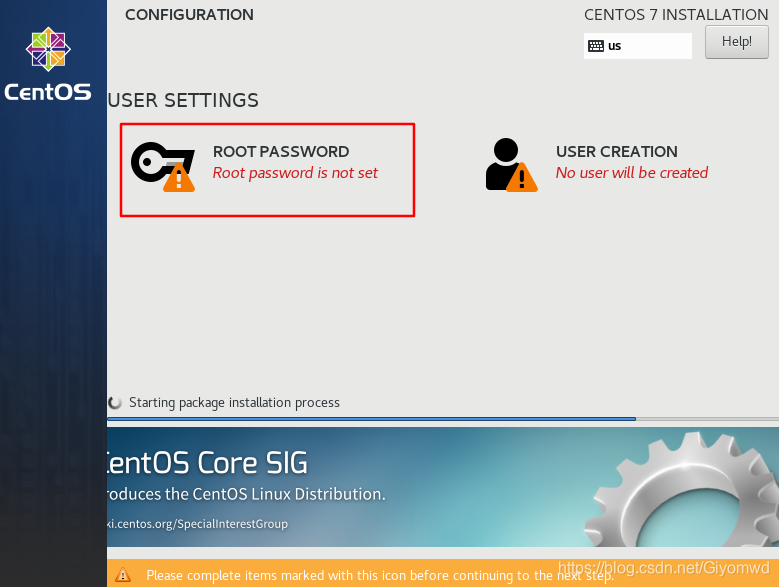Click warning triangle icon in orange bar

click(x=123, y=575)
